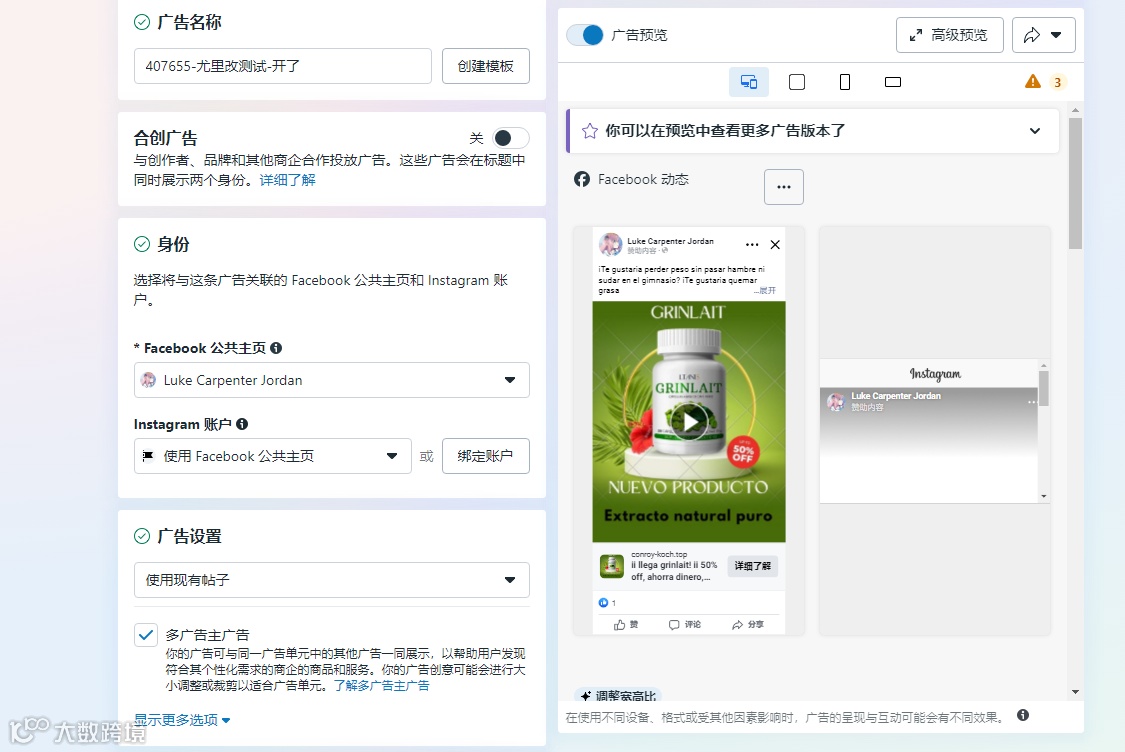Image resolution: width=1125 pixels, height=752 pixels.
Task: Click the Facebook logo beside Facebook 动态
Action: [582, 179]
